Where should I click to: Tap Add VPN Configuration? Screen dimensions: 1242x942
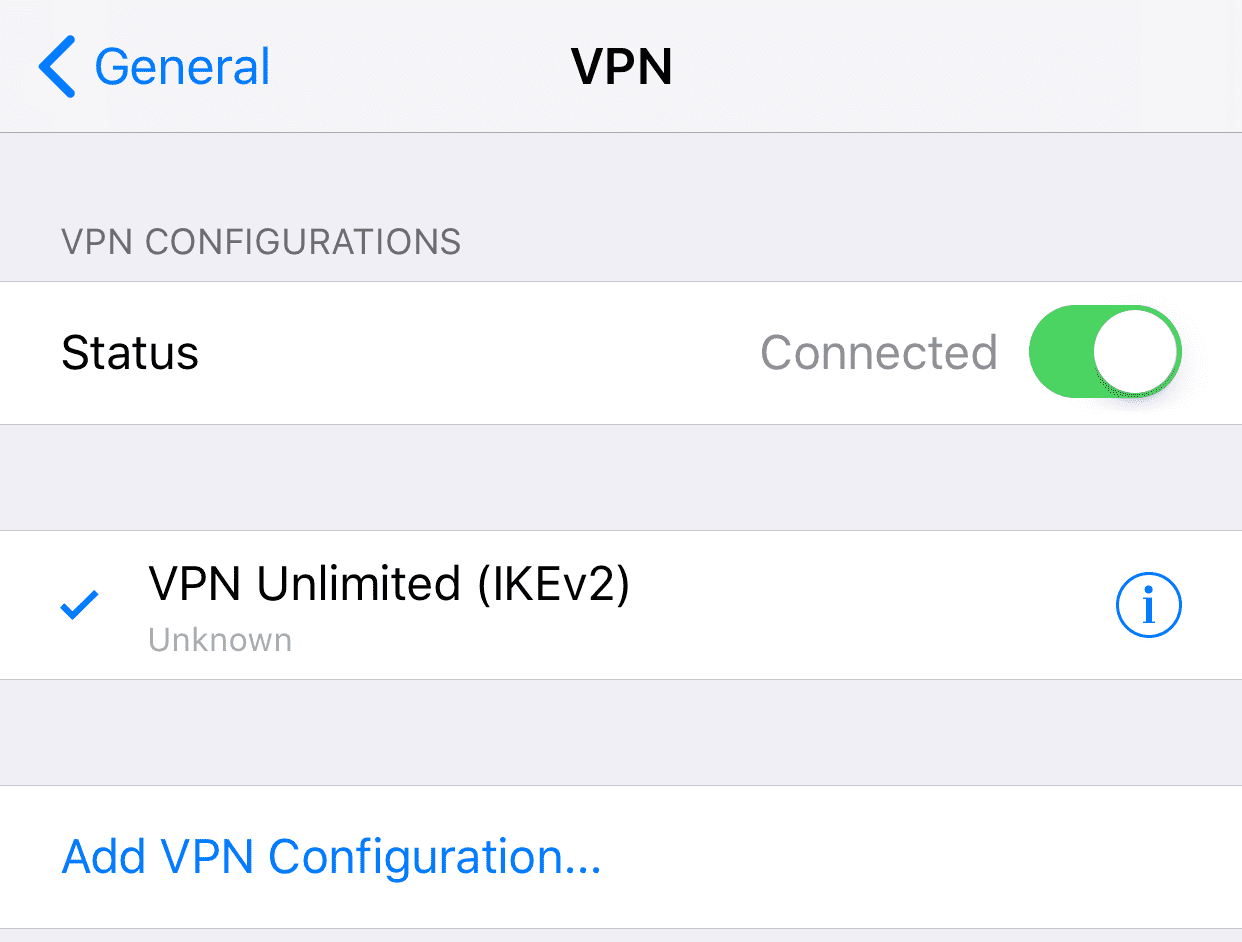pos(332,857)
